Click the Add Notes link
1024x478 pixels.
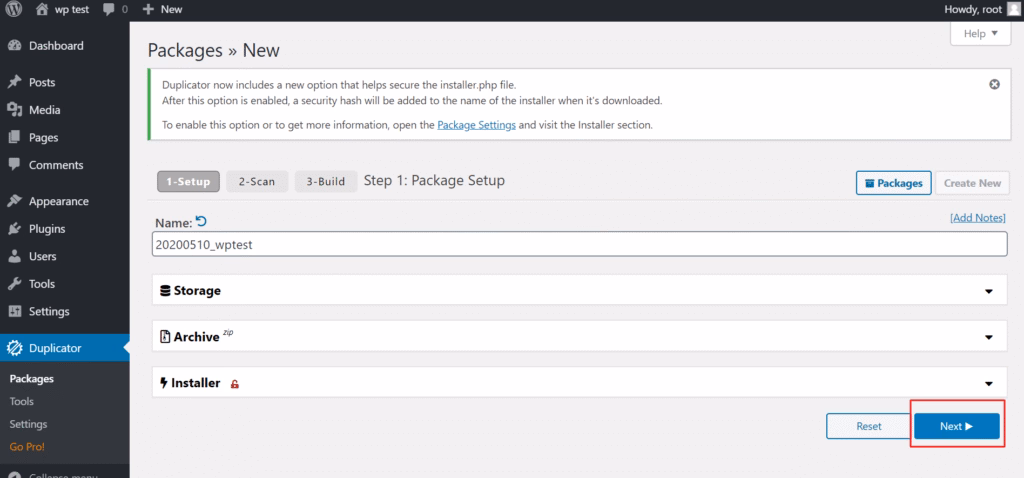pos(978,218)
